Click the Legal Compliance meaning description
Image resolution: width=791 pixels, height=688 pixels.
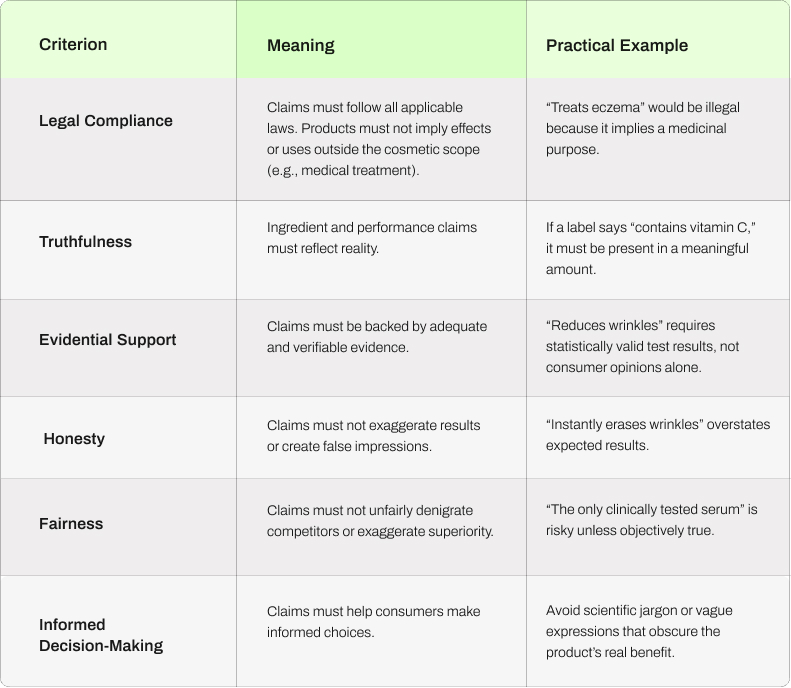click(379, 139)
